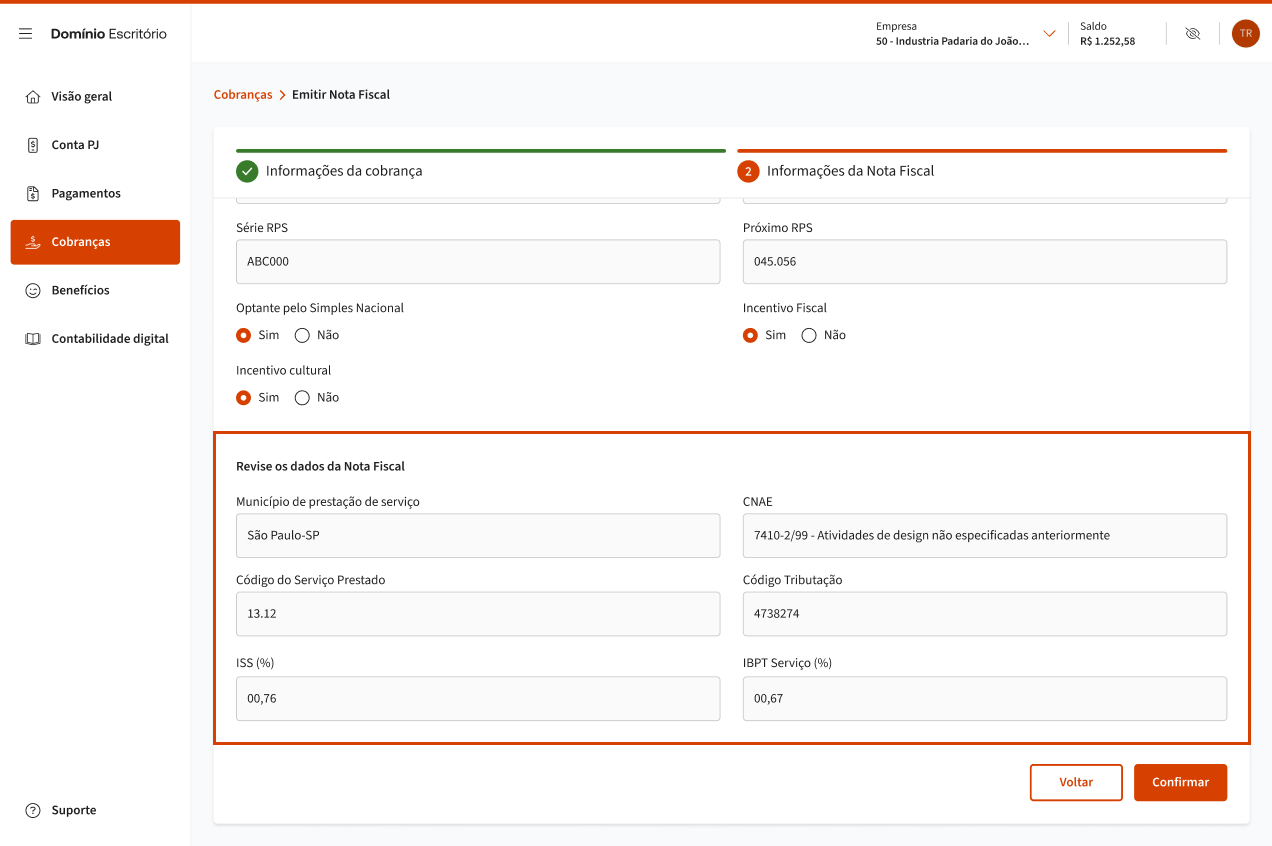Click the Conta PJ icon
This screenshot has width=1272, height=846.
[x=33, y=145]
